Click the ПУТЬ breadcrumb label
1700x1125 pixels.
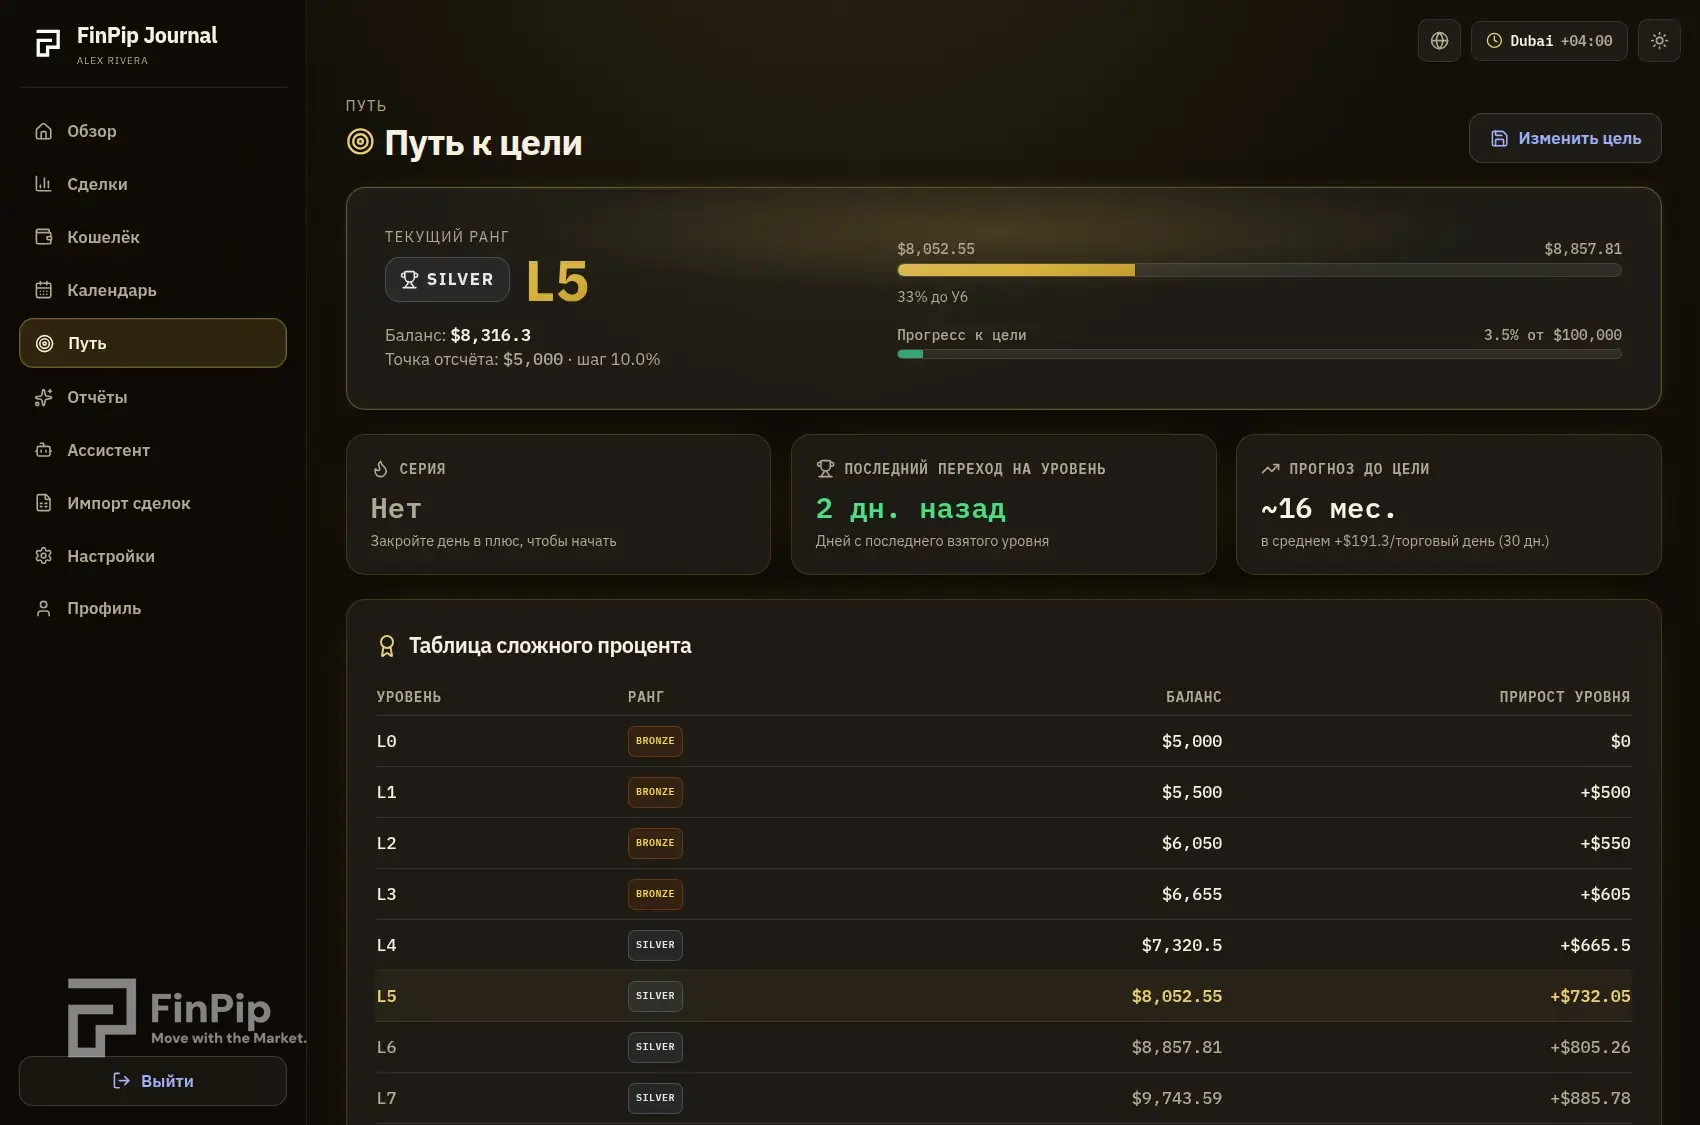click(366, 106)
